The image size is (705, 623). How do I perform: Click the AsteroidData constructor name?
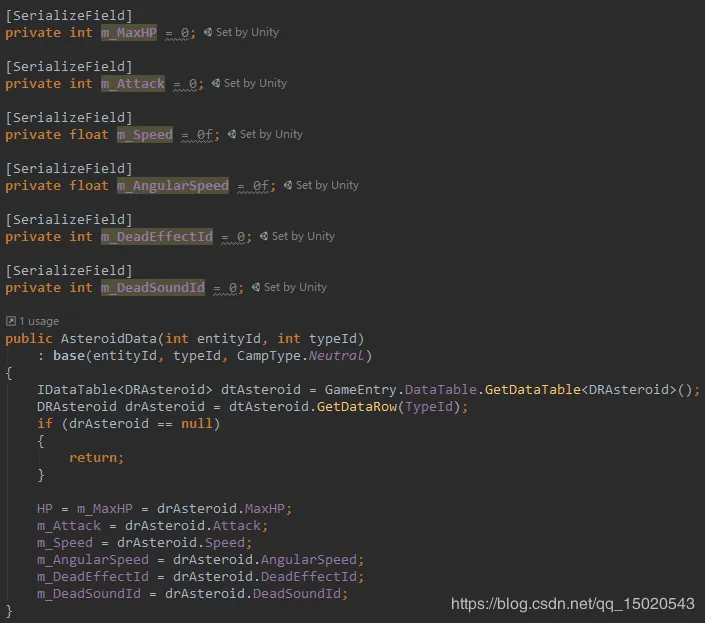[108, 338]
